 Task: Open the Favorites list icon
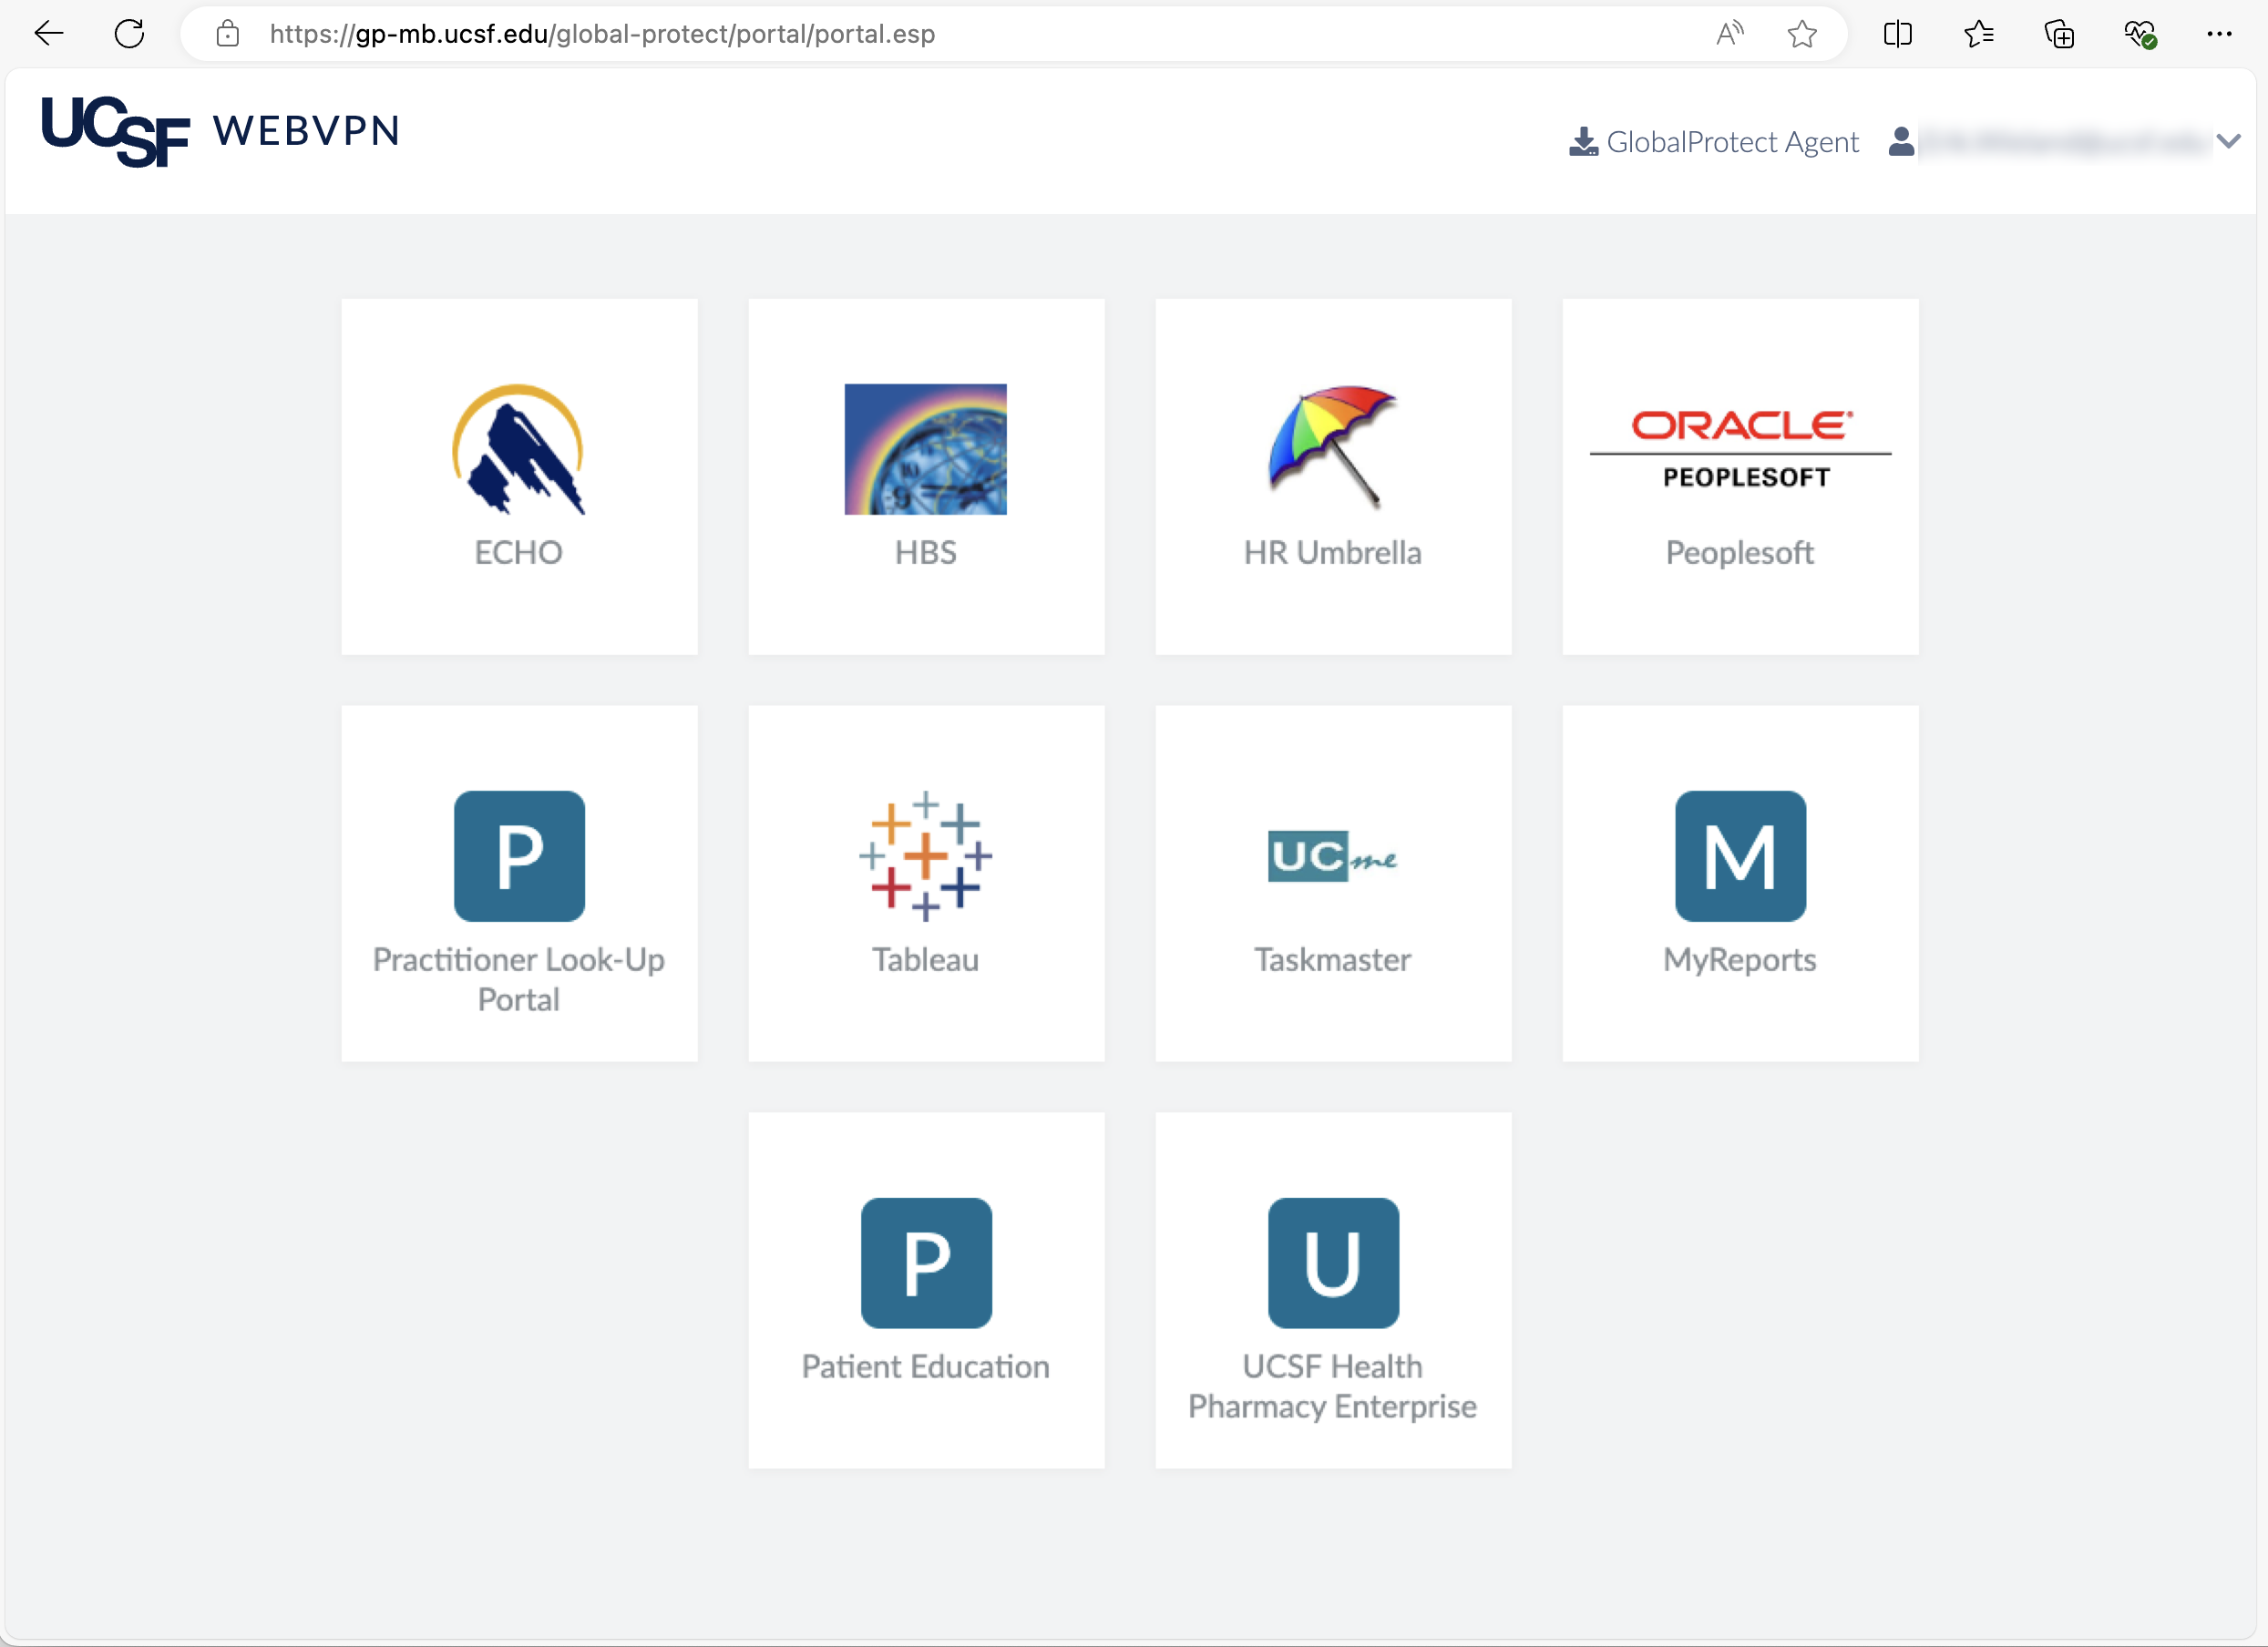(1978, 33)
